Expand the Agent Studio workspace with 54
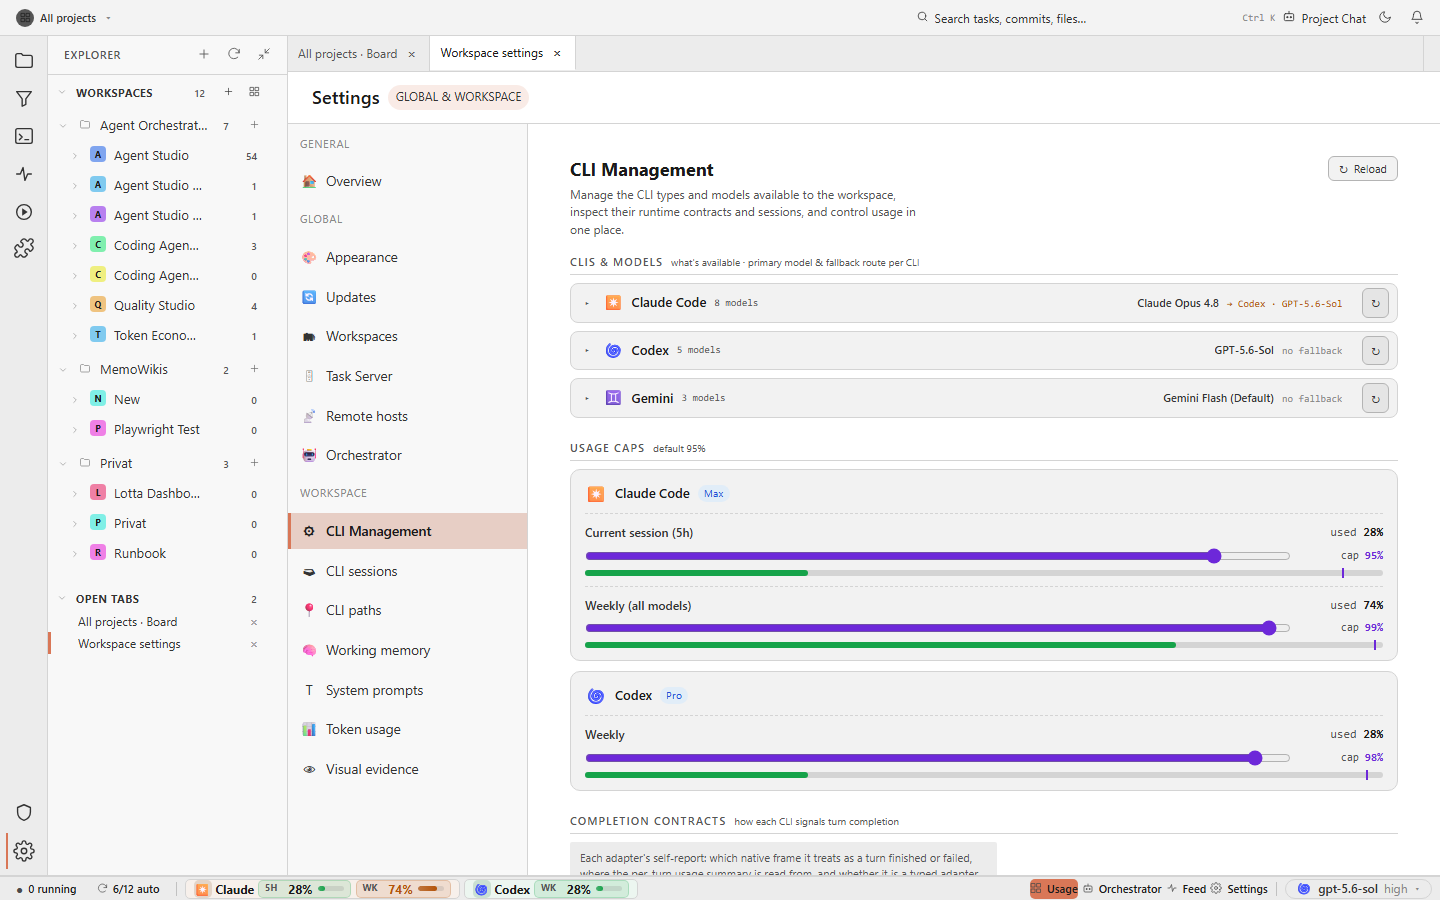 (75, 156)
